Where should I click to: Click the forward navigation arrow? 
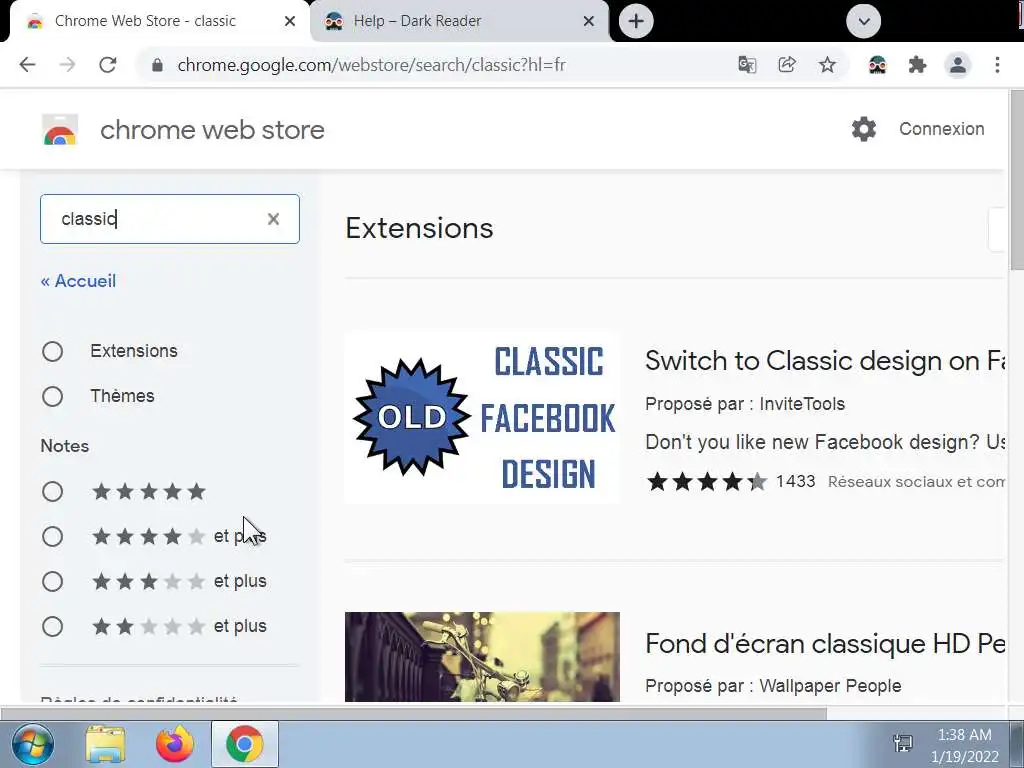67,65
